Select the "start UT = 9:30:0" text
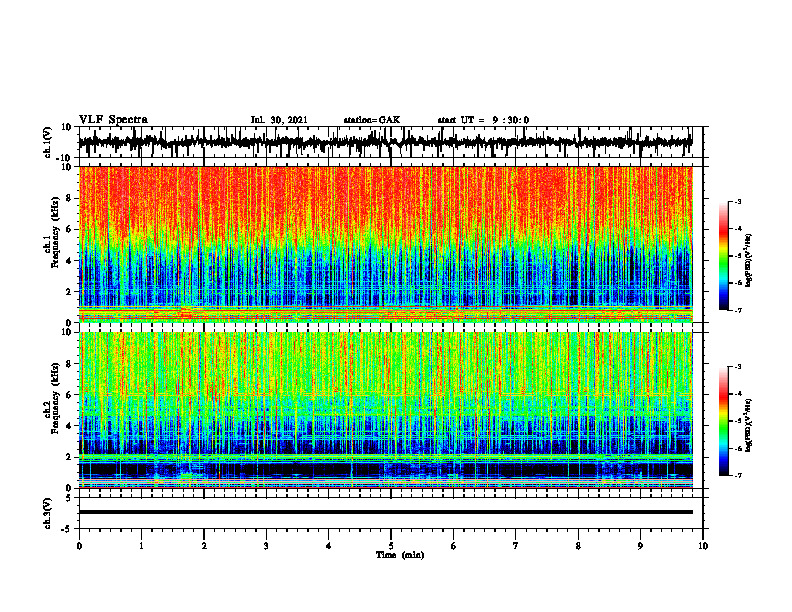 (483, 120)
